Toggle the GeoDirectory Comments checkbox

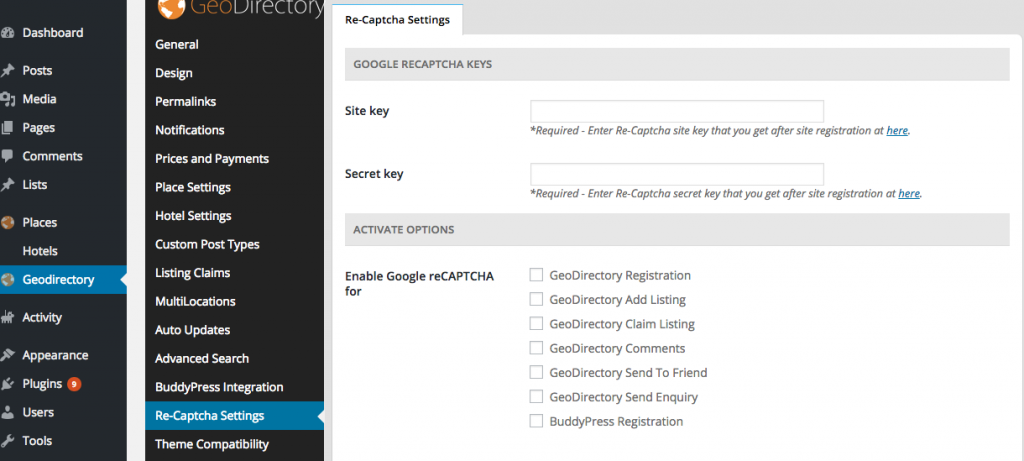(536, 348)
